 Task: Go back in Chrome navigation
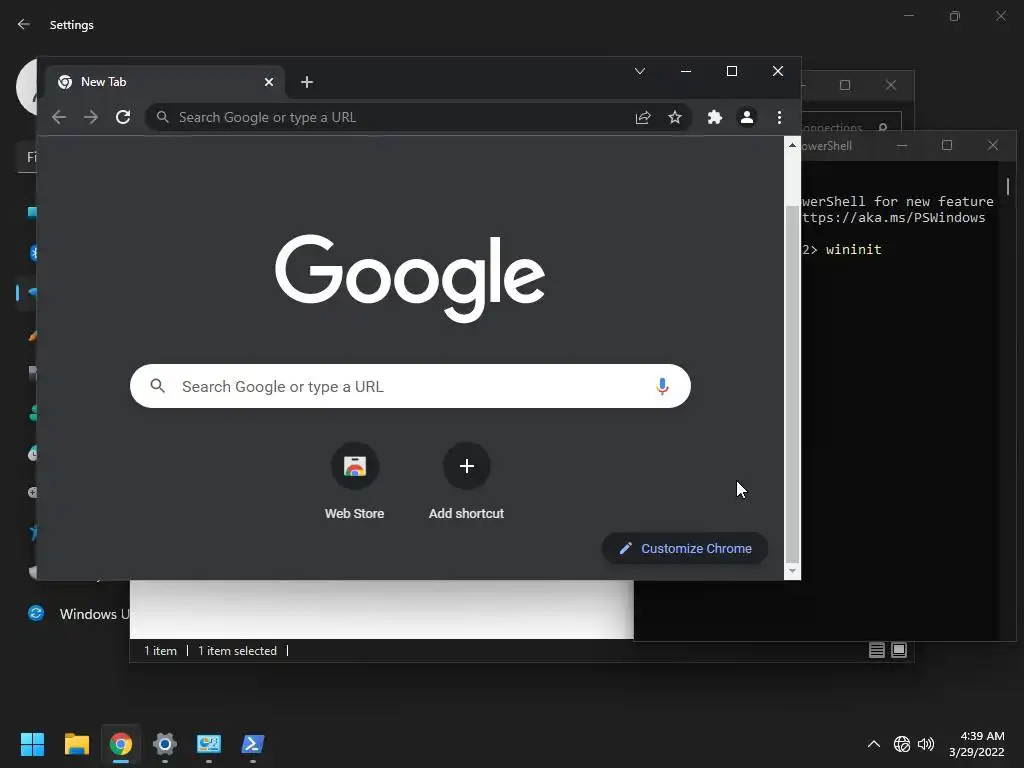pos(59,117)
